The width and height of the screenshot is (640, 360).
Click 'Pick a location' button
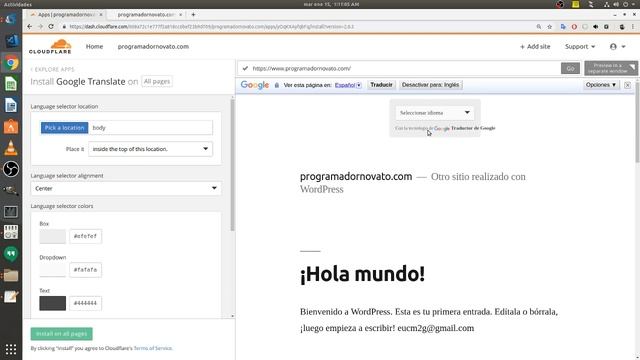point(64,128)
